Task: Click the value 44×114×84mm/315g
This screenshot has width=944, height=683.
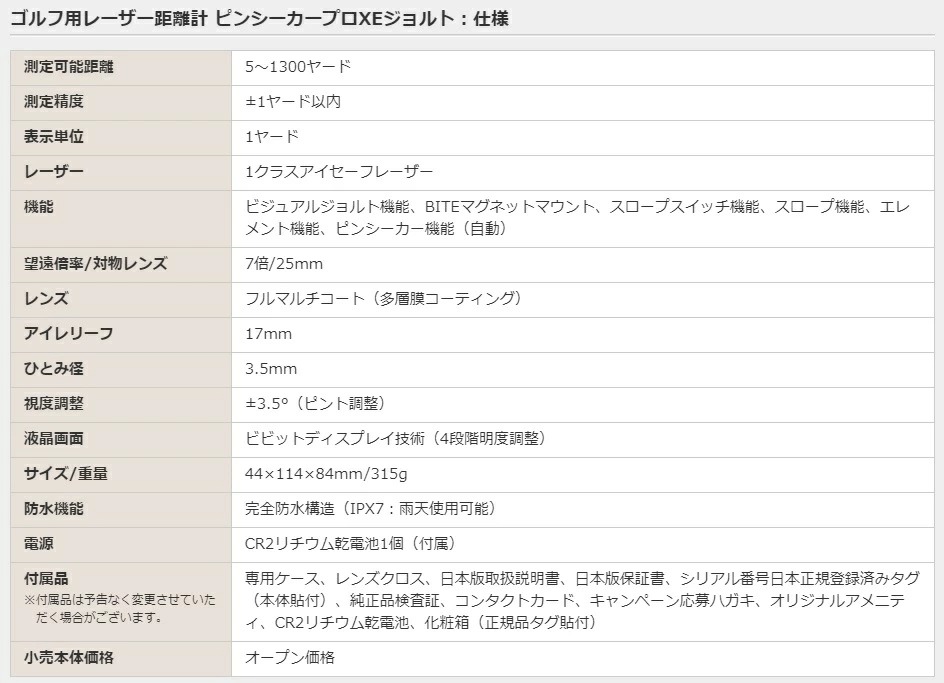Action: pyautogui.click(x=326, y=474)
